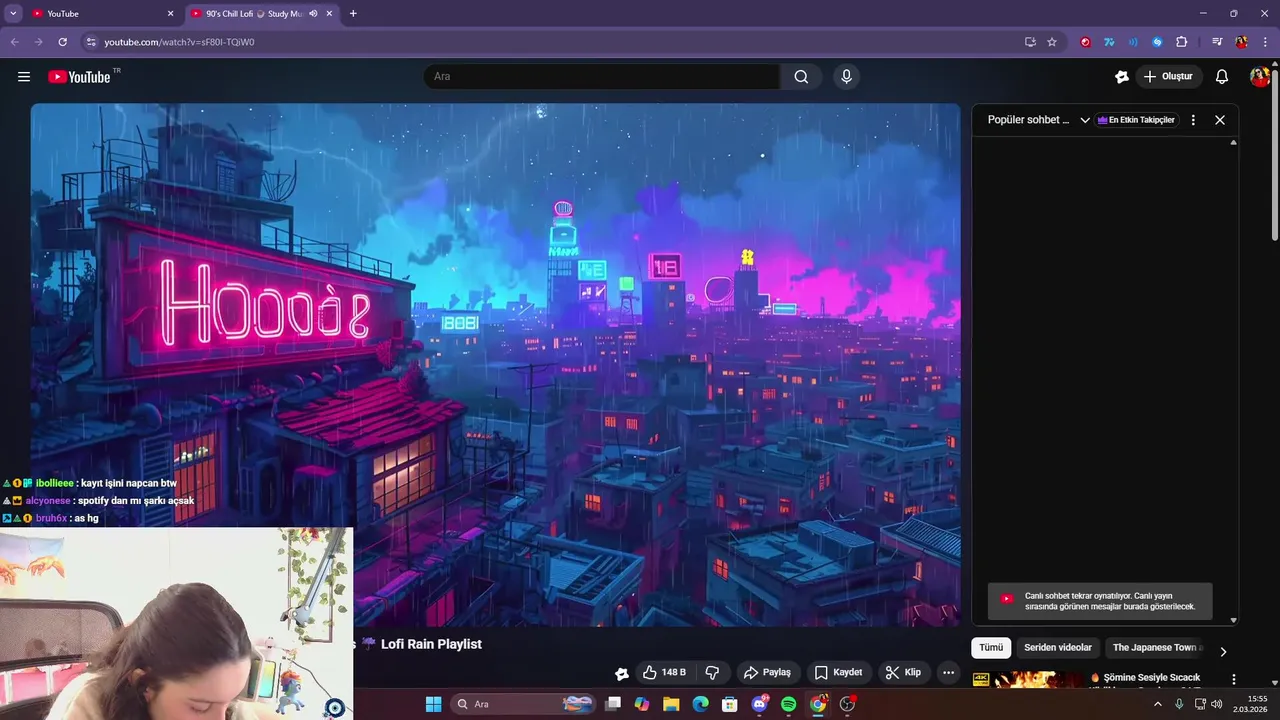The width and height of the screenshot is (1280, 720).
Task: Like the video showing 148 B
Action: [664, 673]
